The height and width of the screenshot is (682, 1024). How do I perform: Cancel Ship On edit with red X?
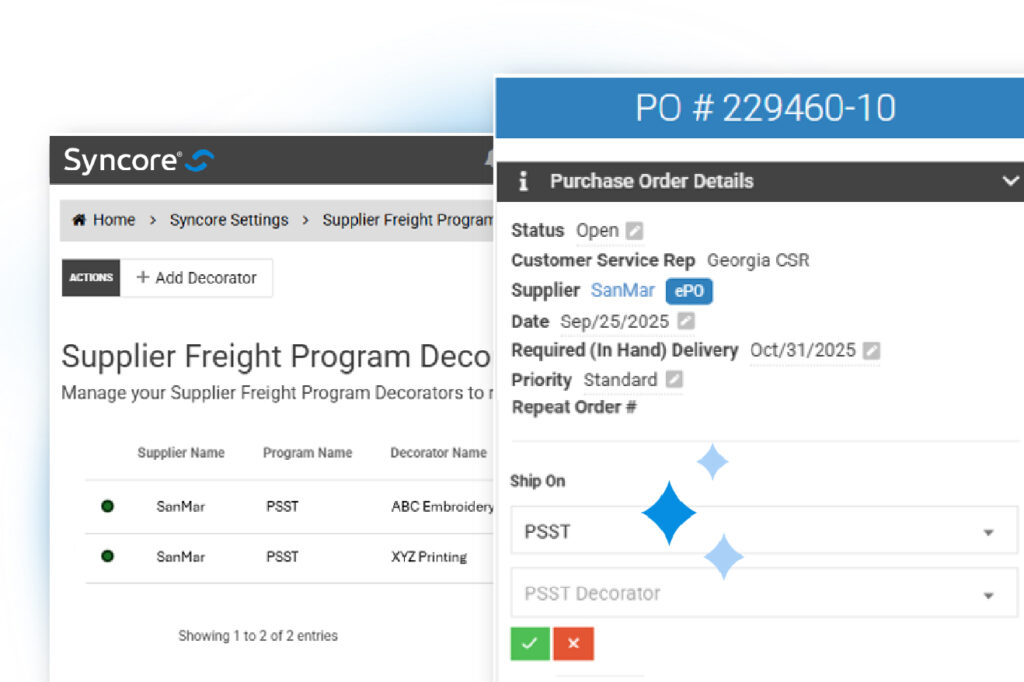[574, 644]
